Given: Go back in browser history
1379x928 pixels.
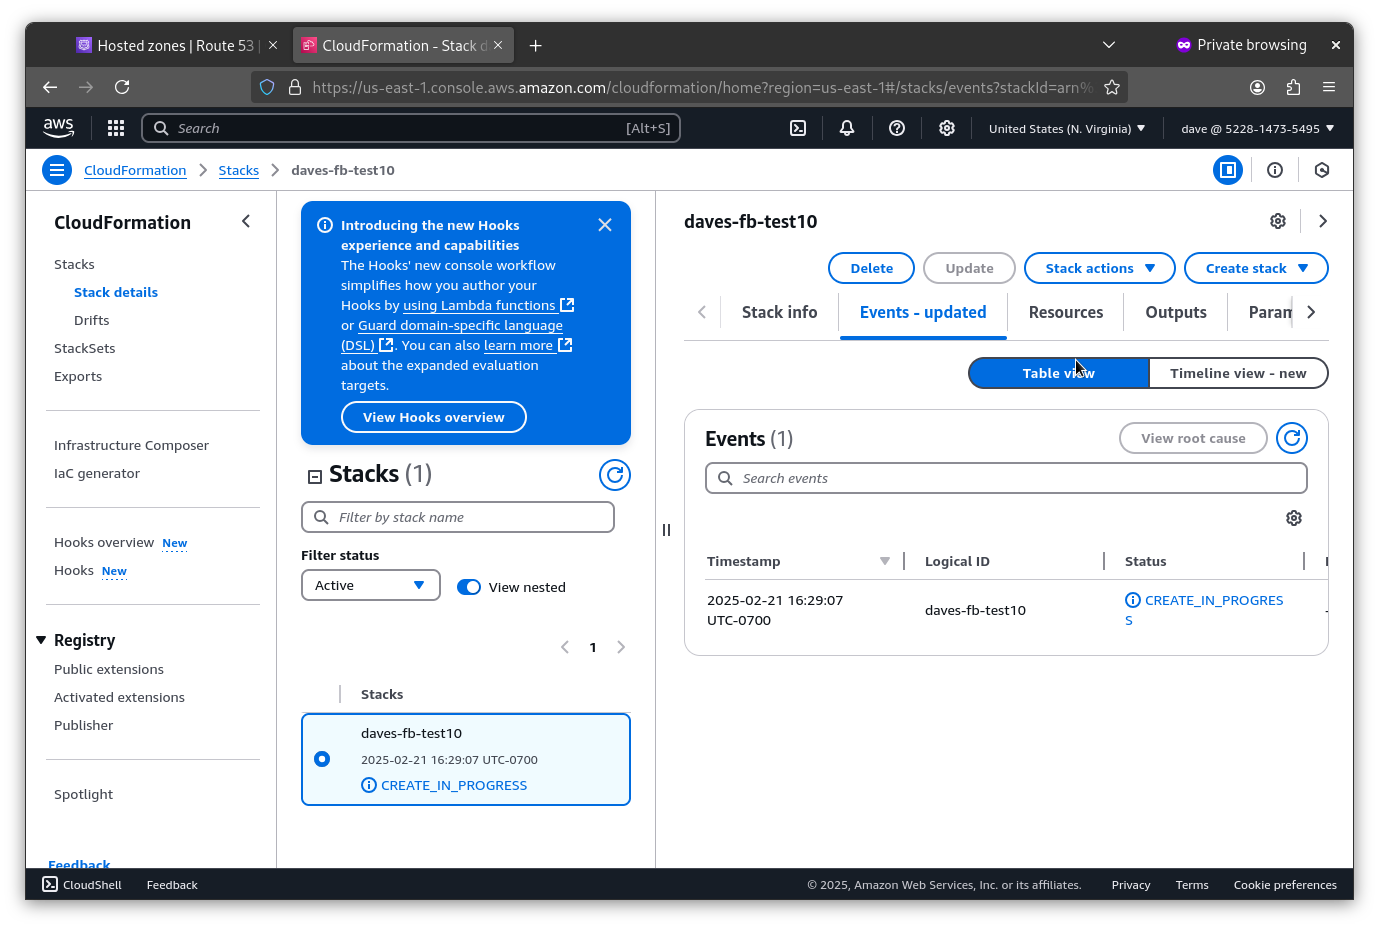Looking at the screenshot, I should click(x=50, y=87).
